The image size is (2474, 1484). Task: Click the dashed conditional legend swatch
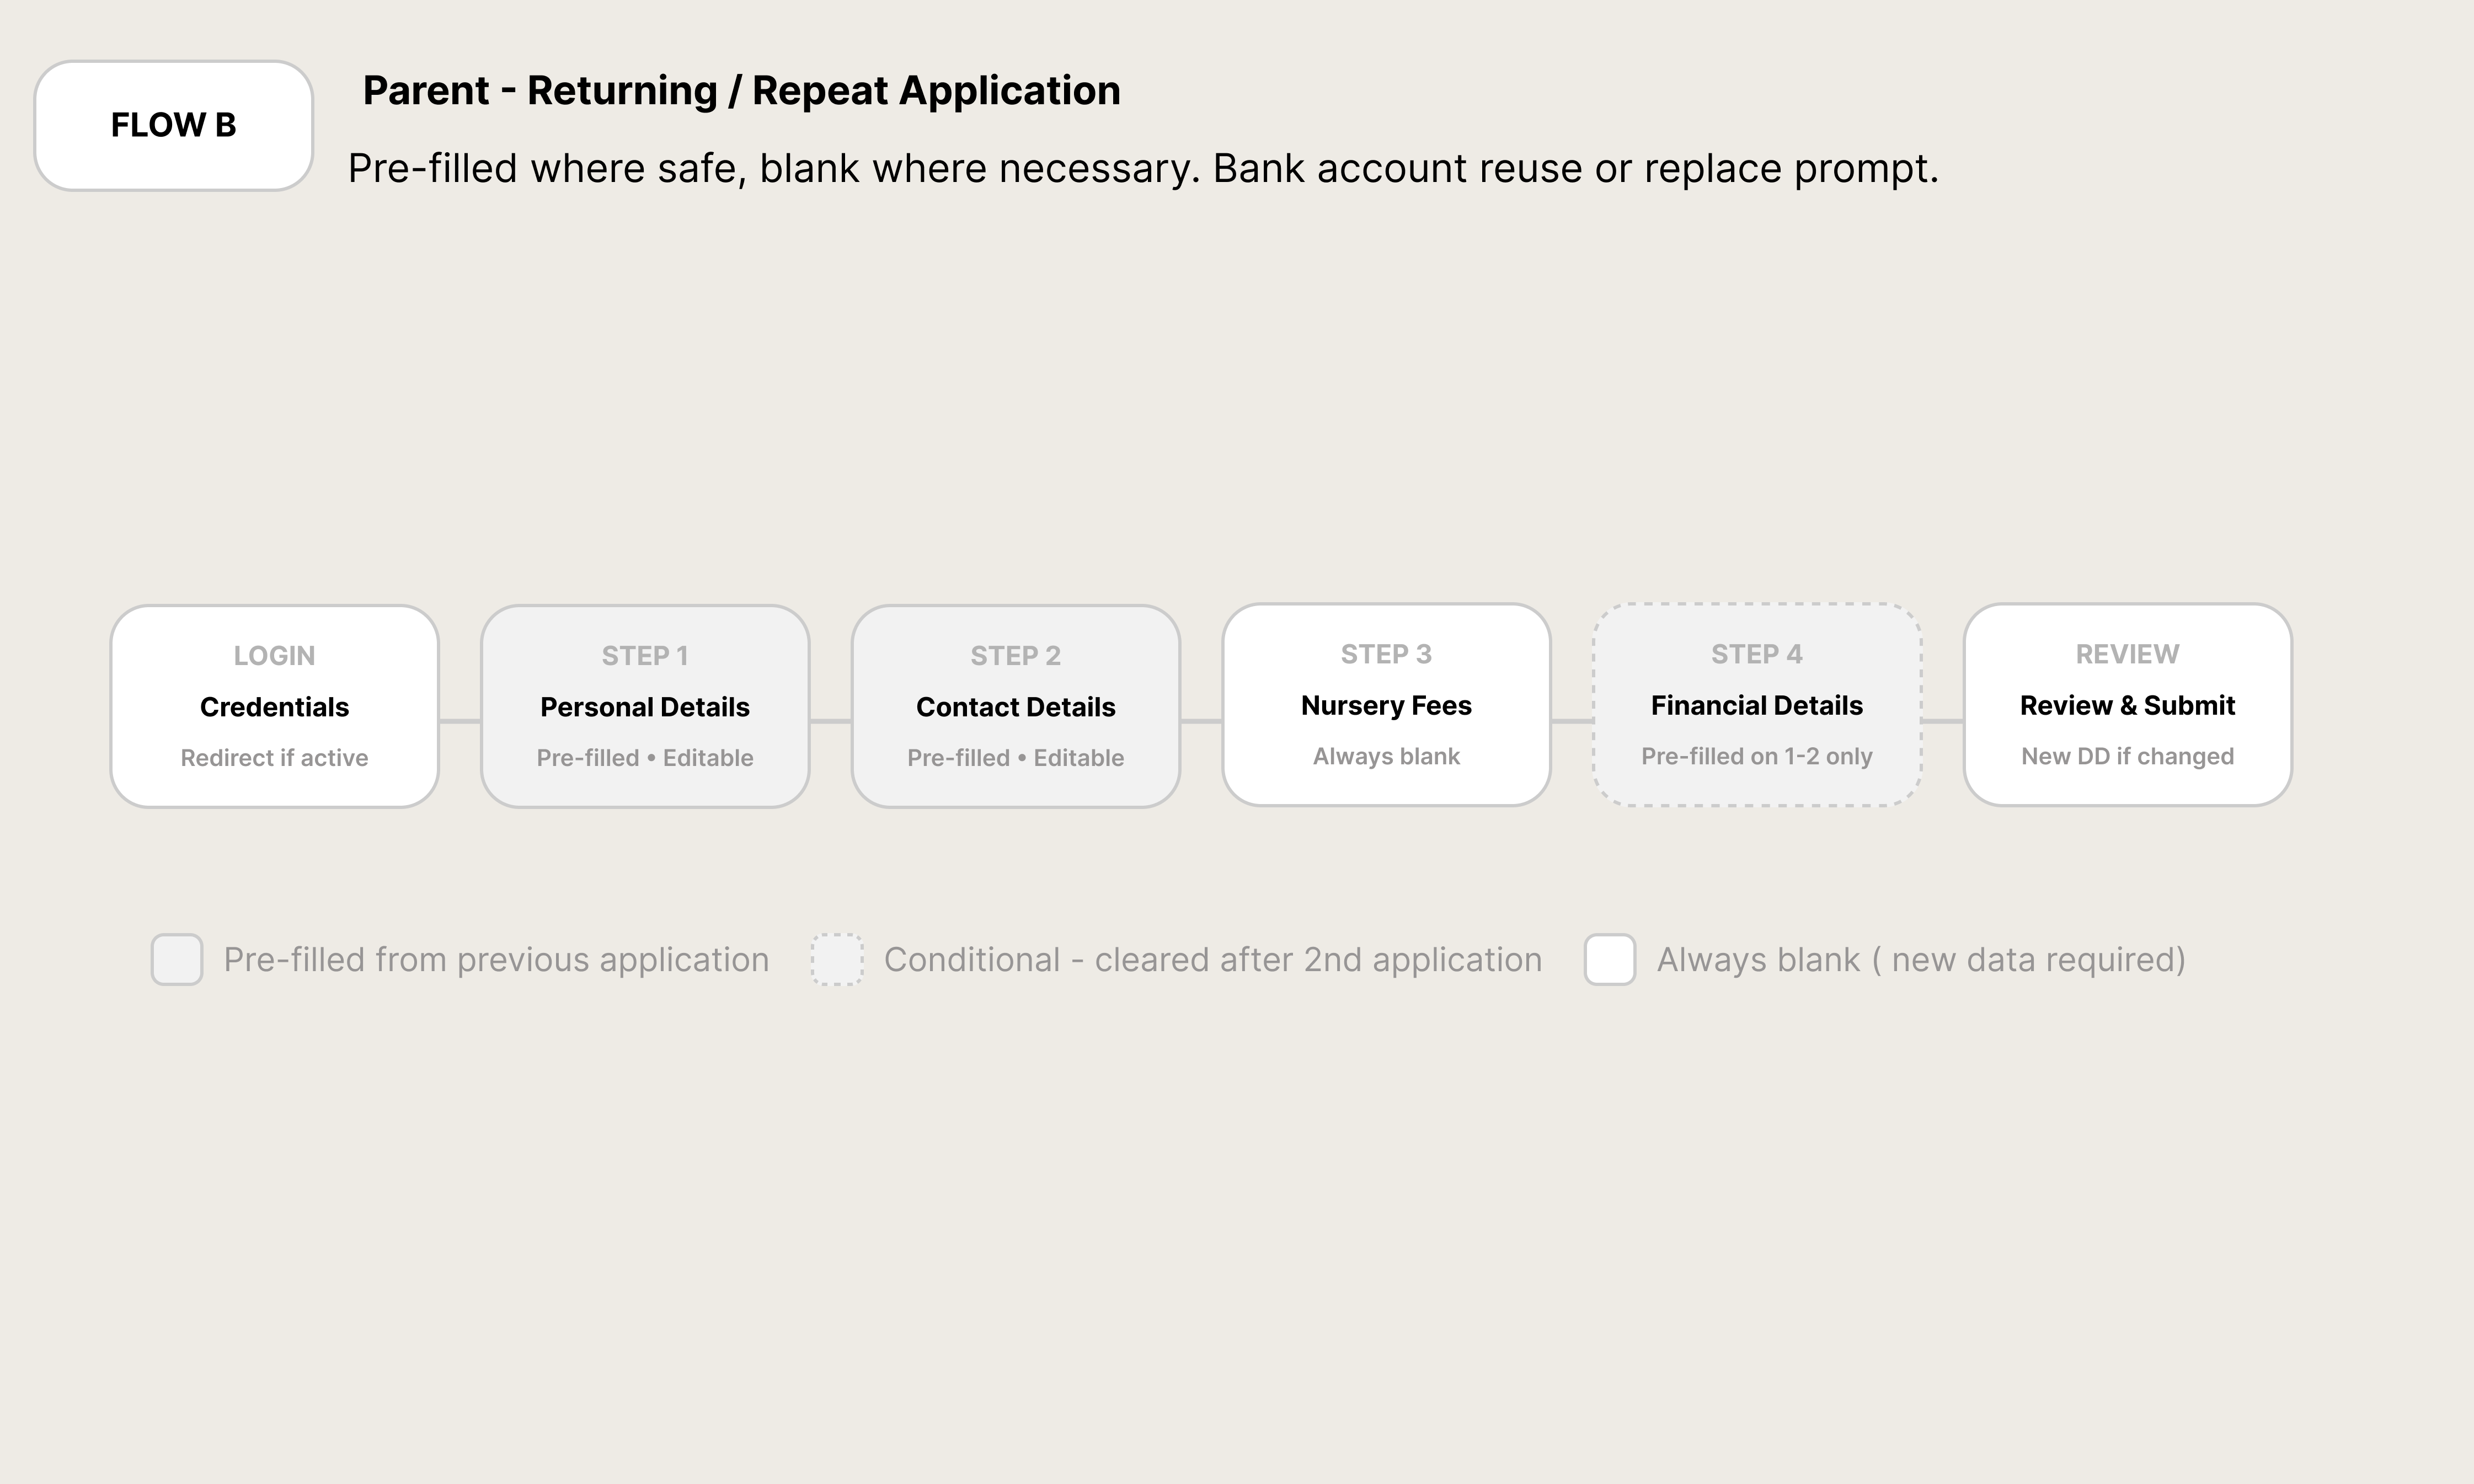837,960
